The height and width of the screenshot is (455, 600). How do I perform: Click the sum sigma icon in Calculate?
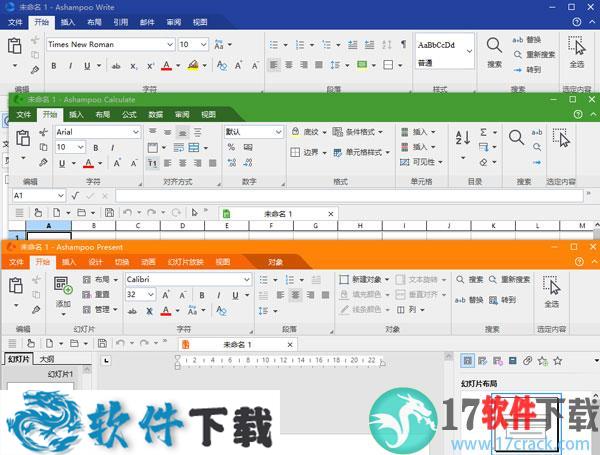coord(484,132)
